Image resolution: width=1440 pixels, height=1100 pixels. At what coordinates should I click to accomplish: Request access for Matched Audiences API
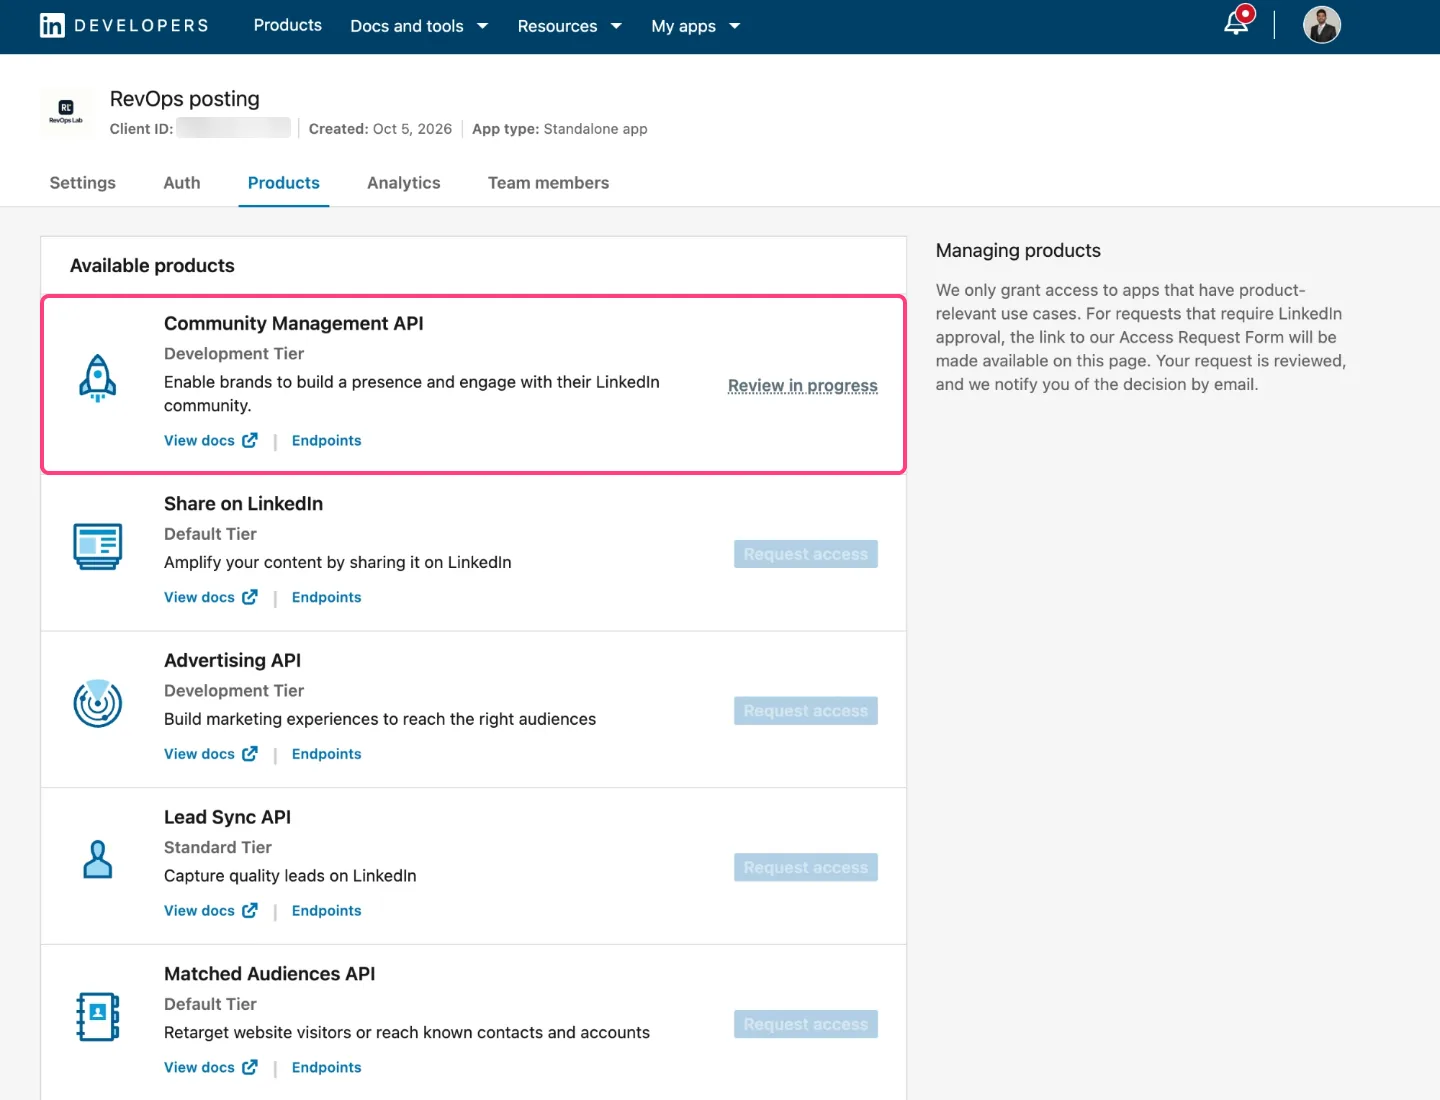coord(806,1025)
